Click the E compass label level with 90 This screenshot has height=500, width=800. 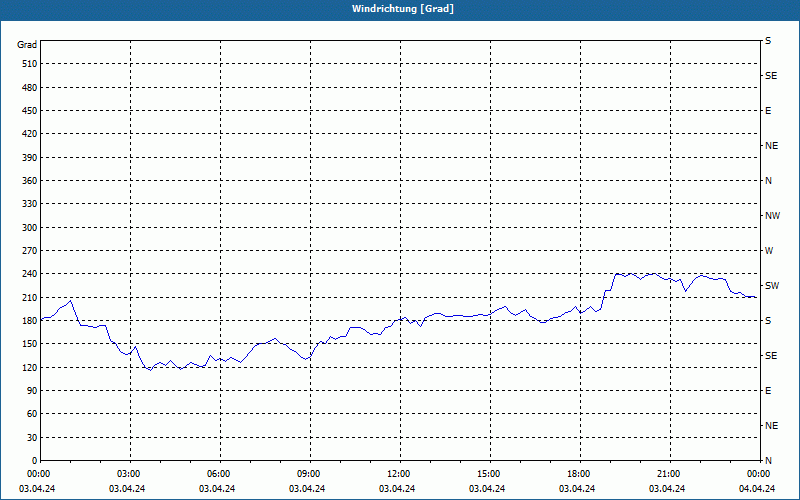click(x=768, y=391)
